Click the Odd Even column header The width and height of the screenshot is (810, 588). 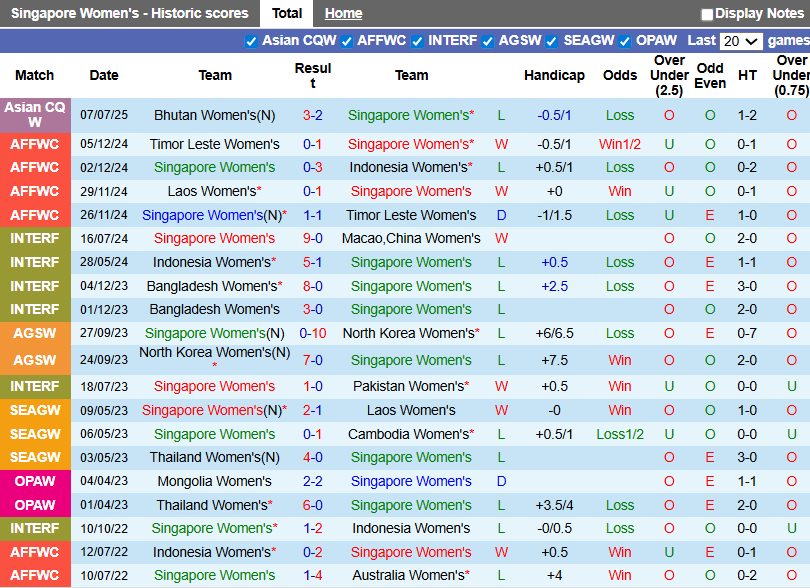[x=710, y=75]
